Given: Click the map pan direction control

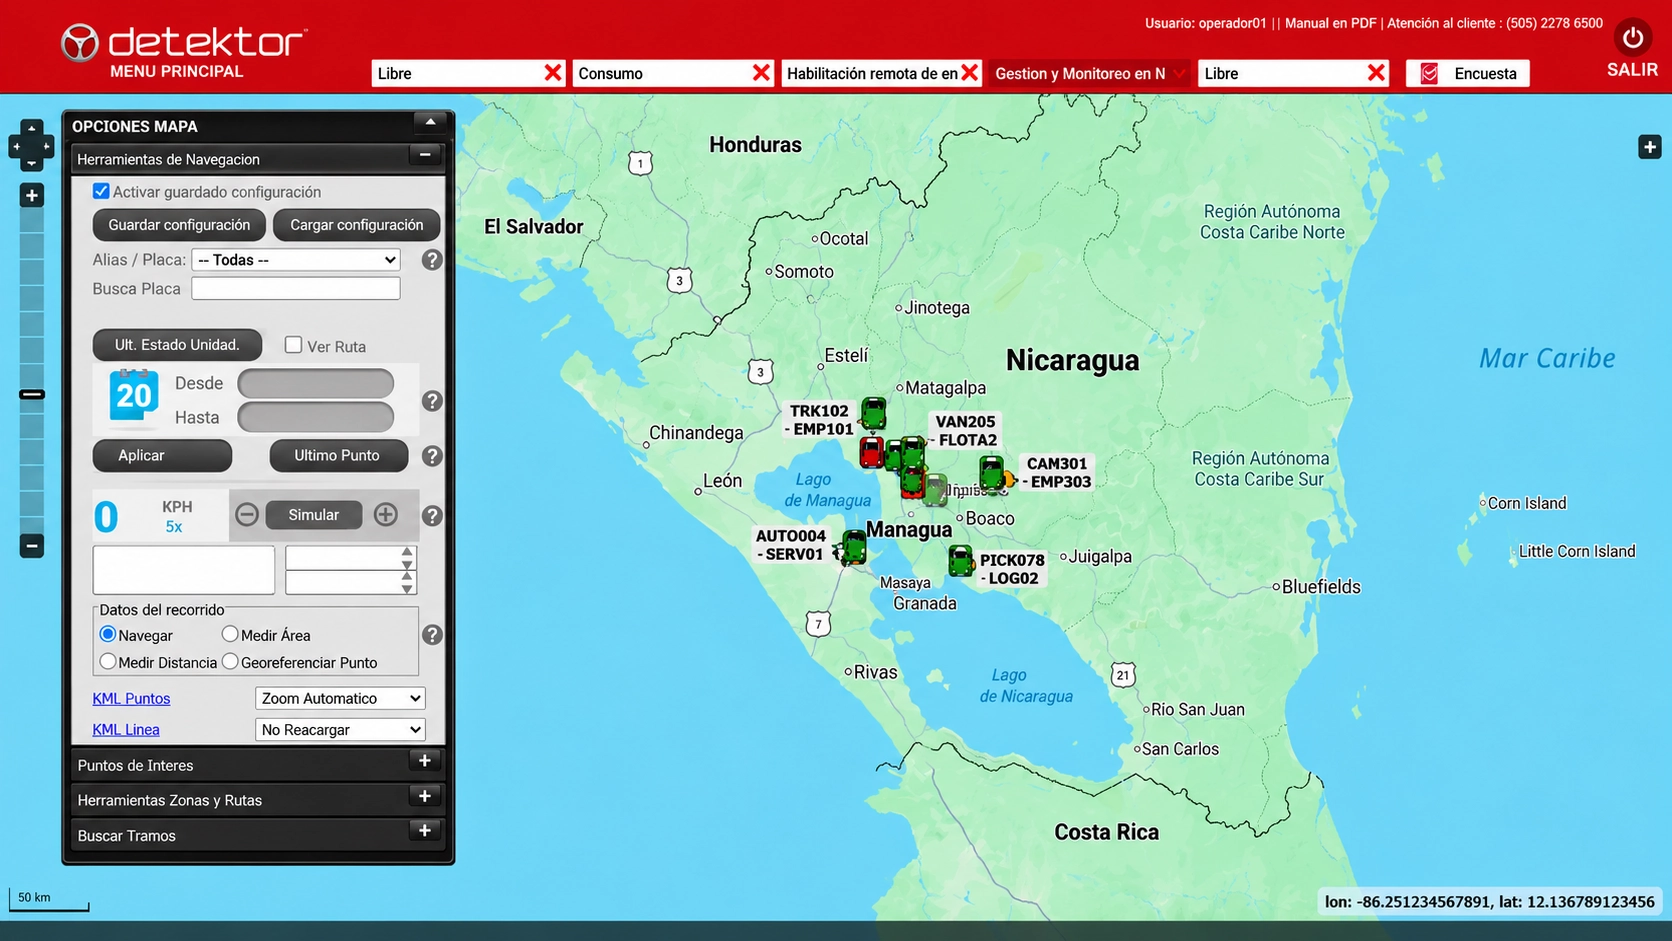Looking at the screenshot, I should 31,146.
